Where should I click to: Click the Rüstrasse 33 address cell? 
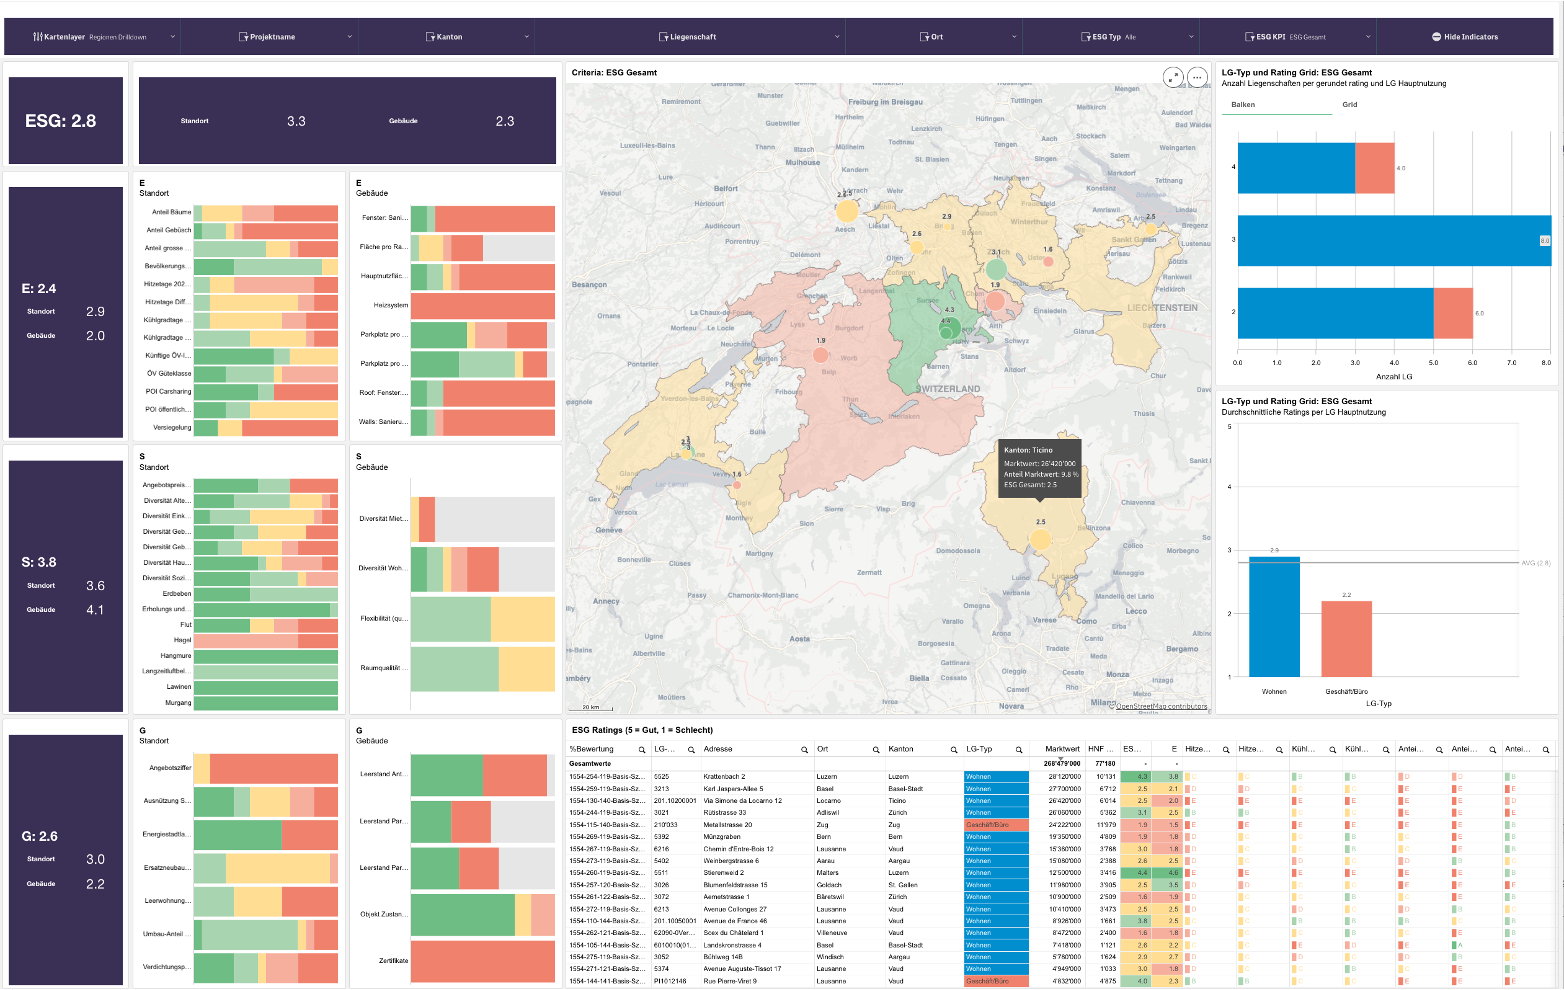point(724,813)
